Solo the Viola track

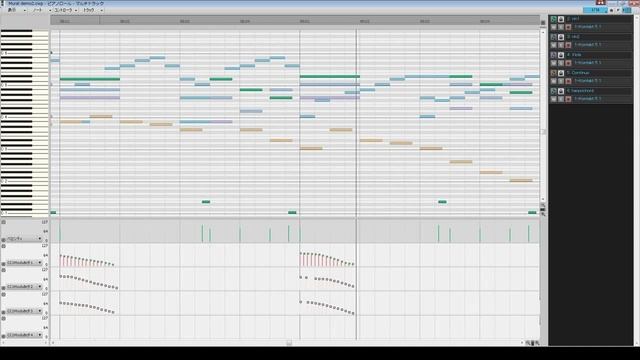coord(561,63)
